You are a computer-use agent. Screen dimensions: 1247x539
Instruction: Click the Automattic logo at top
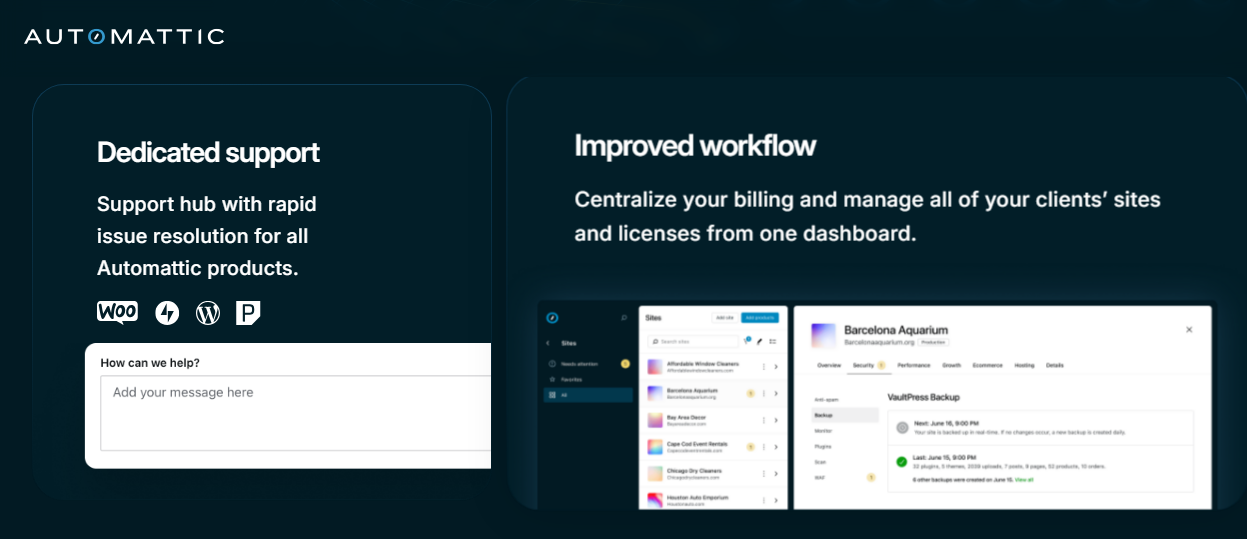pyautogui.click(x=124, y=37)
